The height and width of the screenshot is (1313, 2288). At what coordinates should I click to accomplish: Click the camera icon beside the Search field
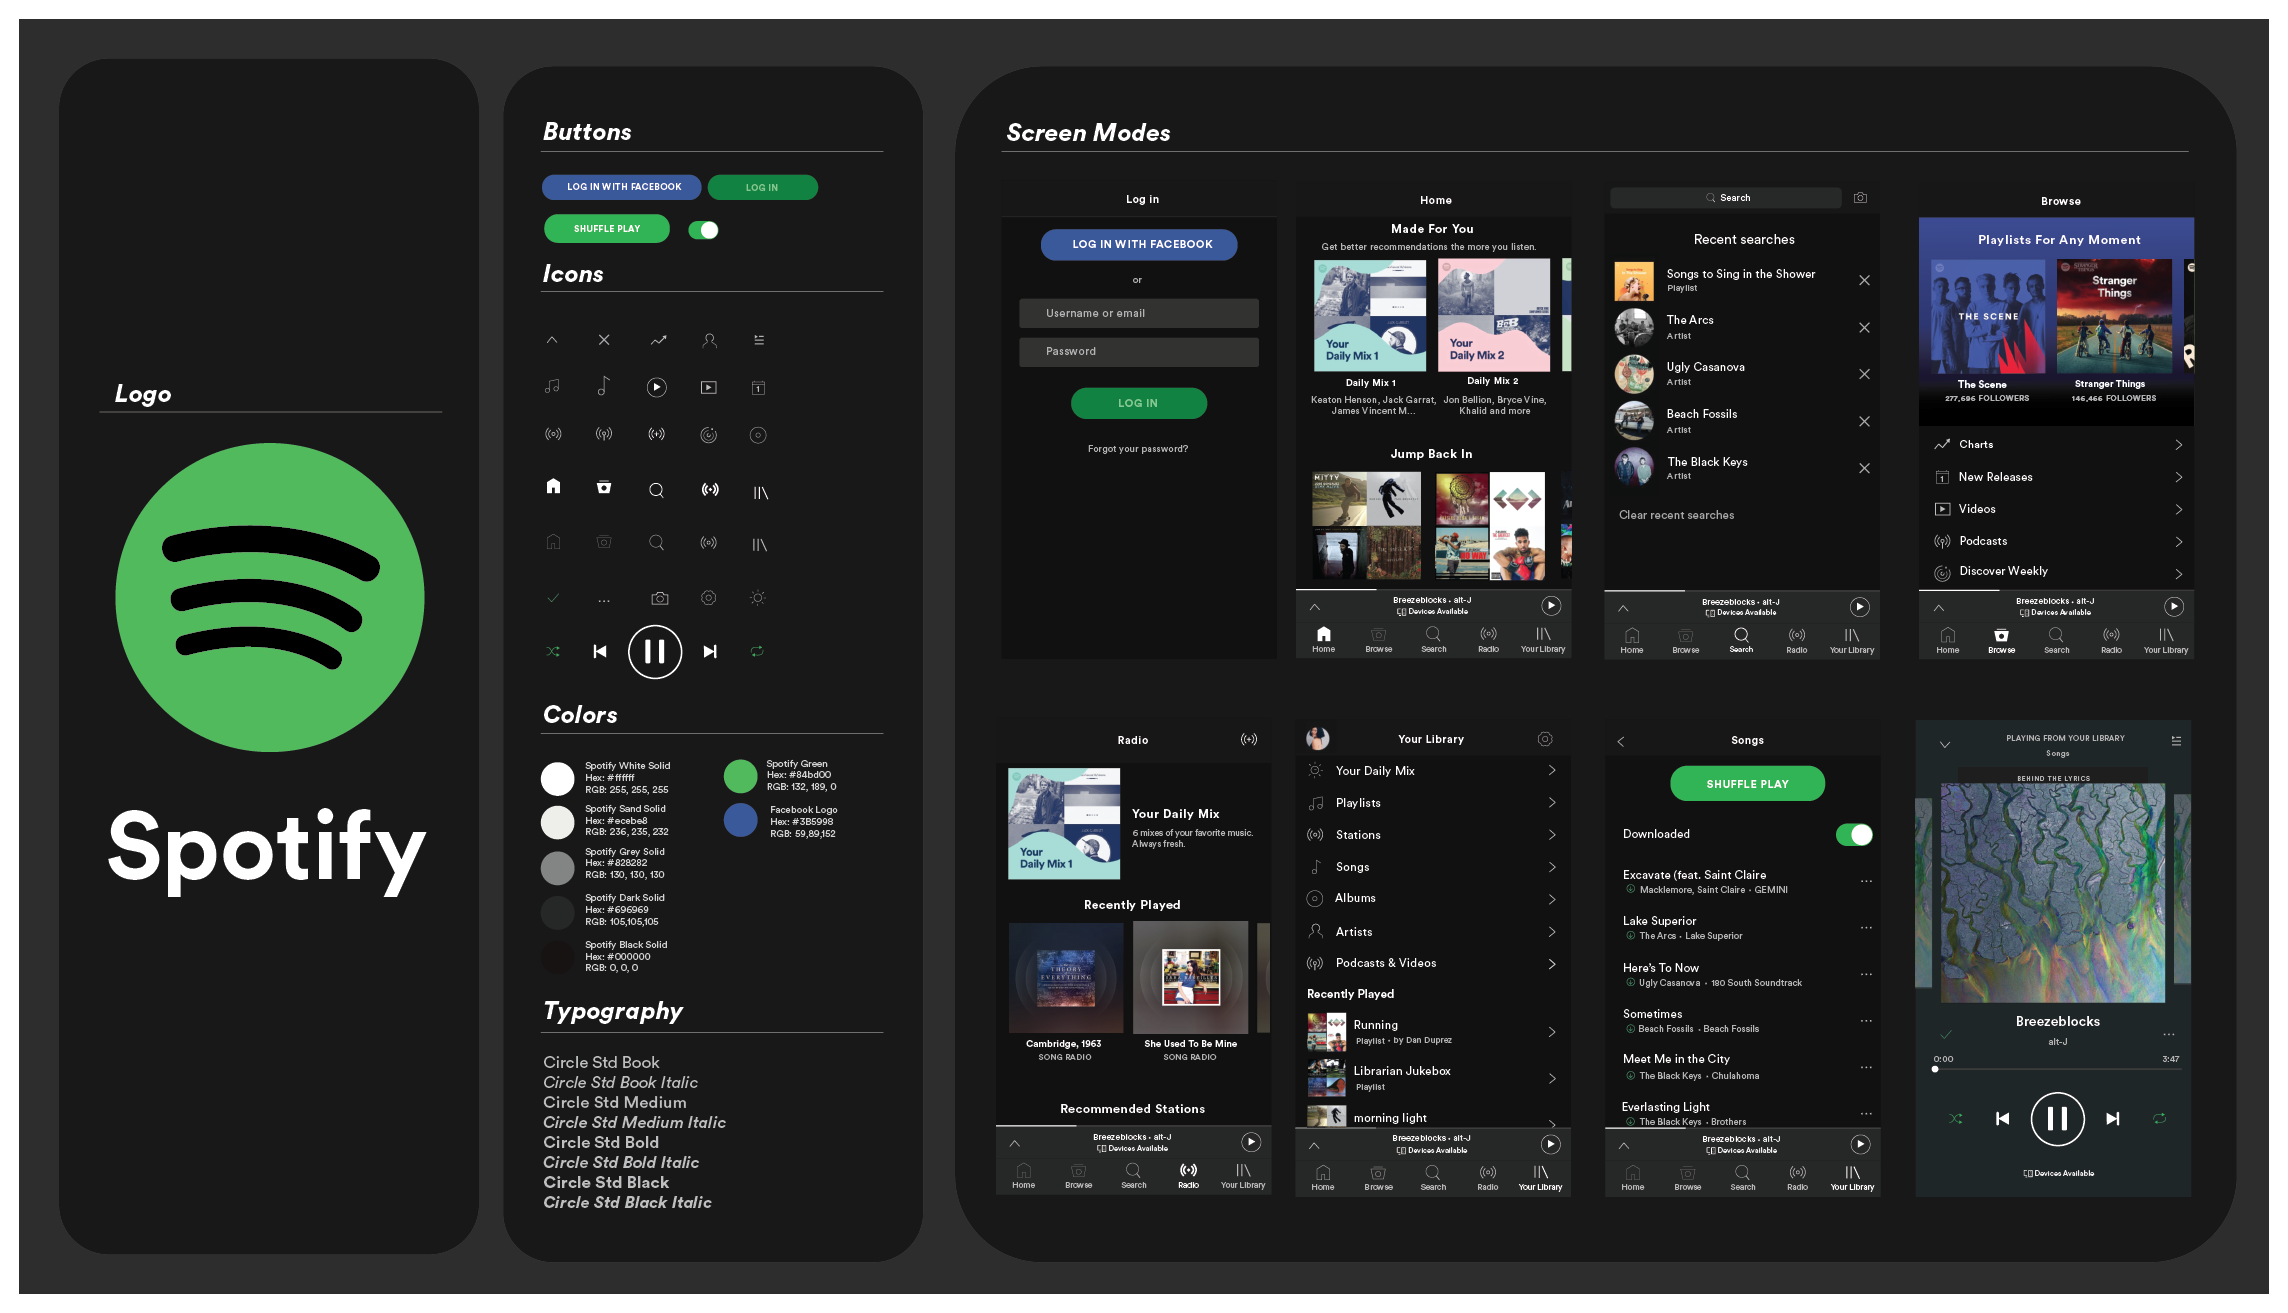point(1860,198)
